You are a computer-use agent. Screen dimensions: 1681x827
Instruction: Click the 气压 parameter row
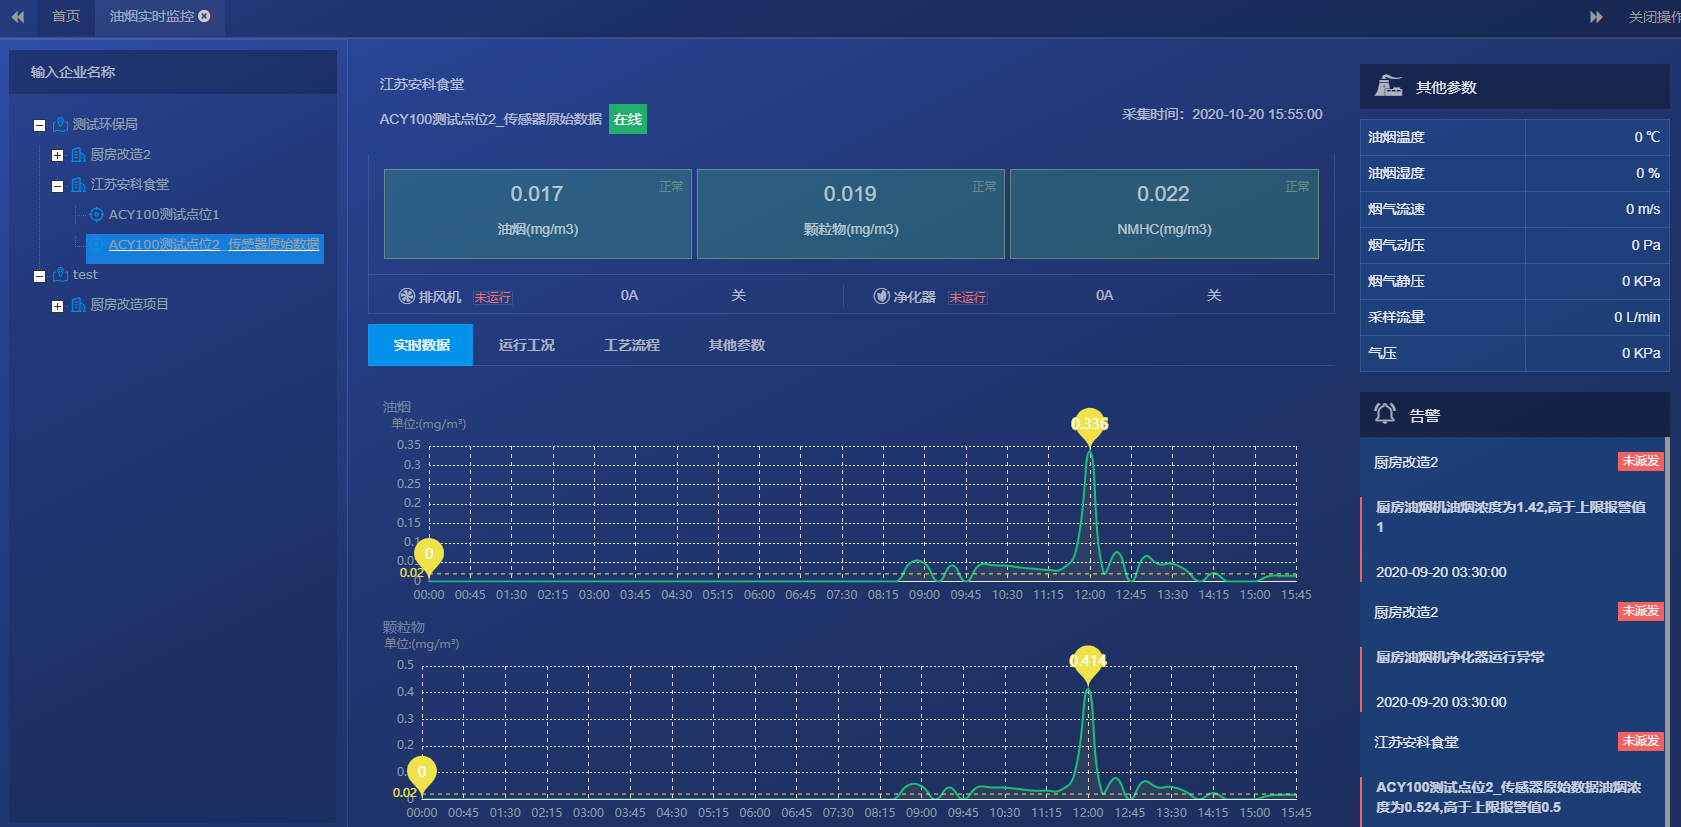point(1515,353)
